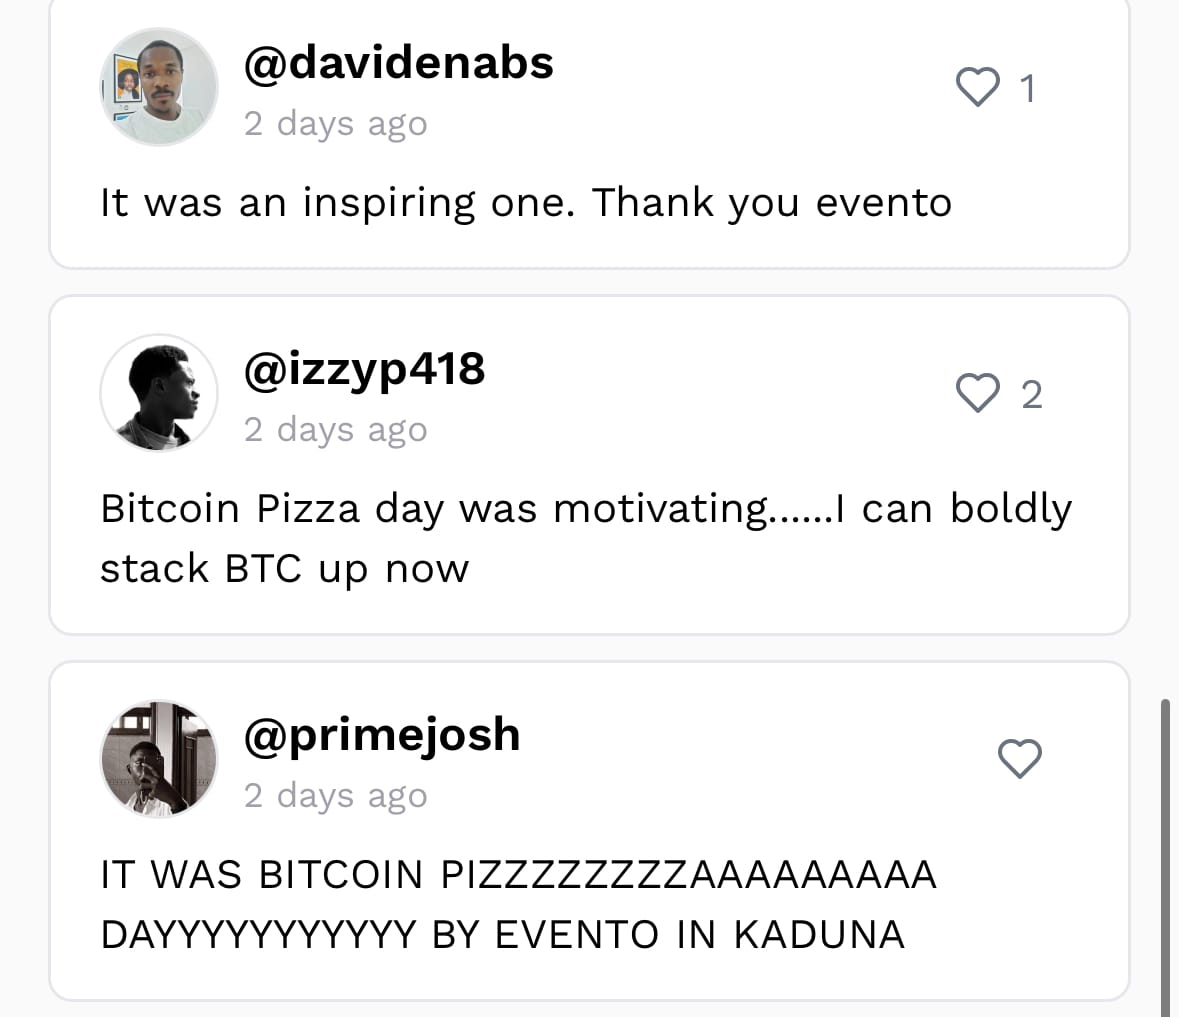Click @primejosh's profile avatar
This screenshot has width=1179, height=1017.
pyautogui.click(x=159, y=759)
